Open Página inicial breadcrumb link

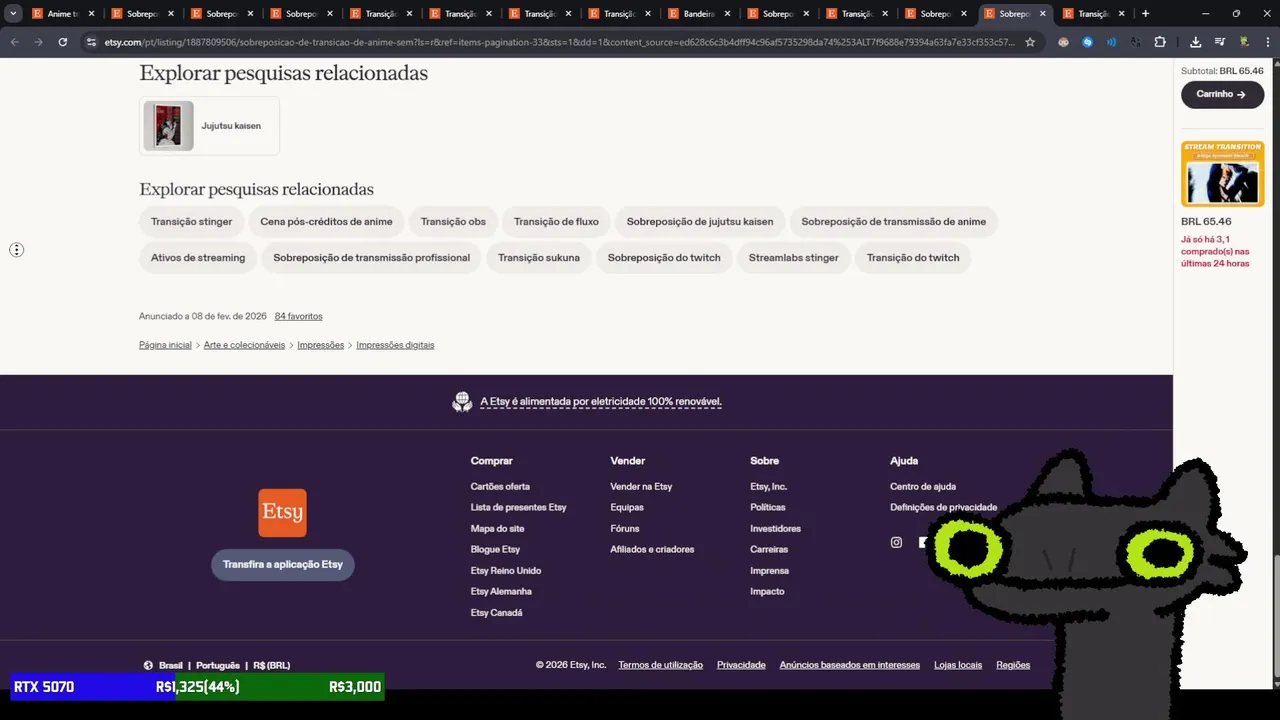point(165,345)
